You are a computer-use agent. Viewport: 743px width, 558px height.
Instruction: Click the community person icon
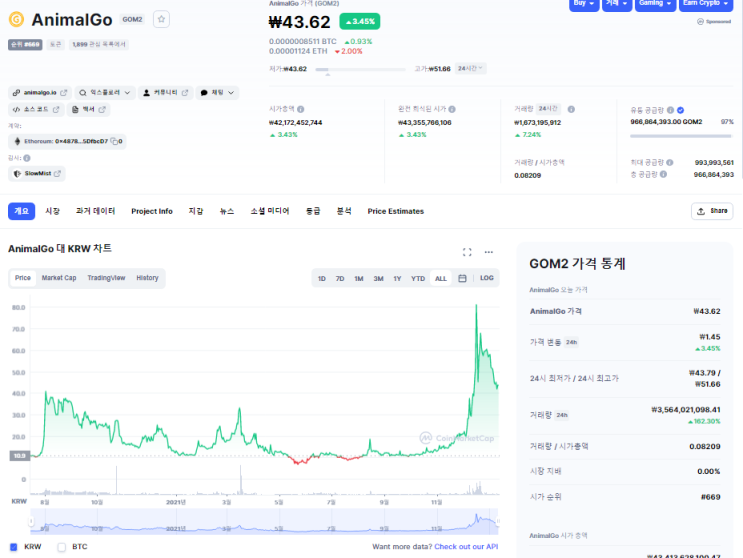pos(146,92)
